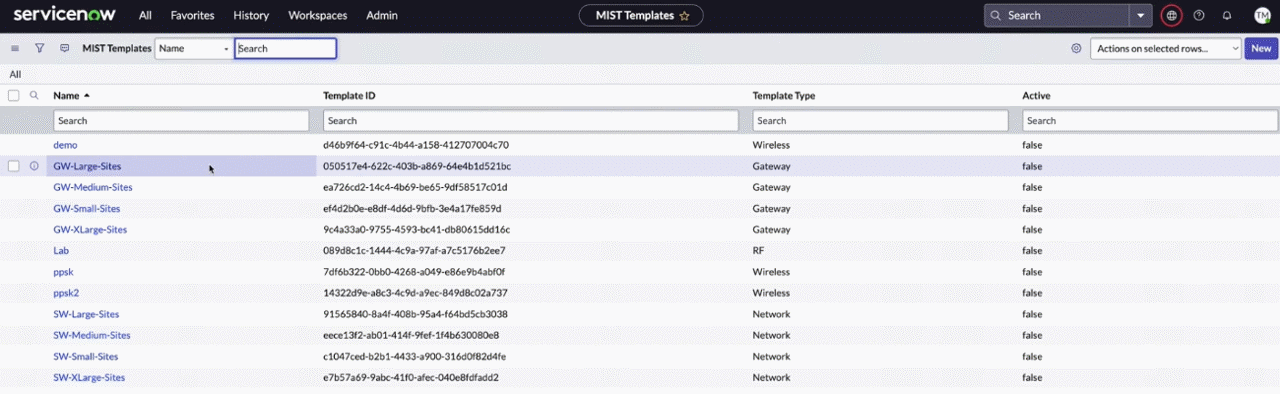The height and width of the screenshot is (394, 1280).
Task: Open the Lab template record
Action: click(61, 250)
